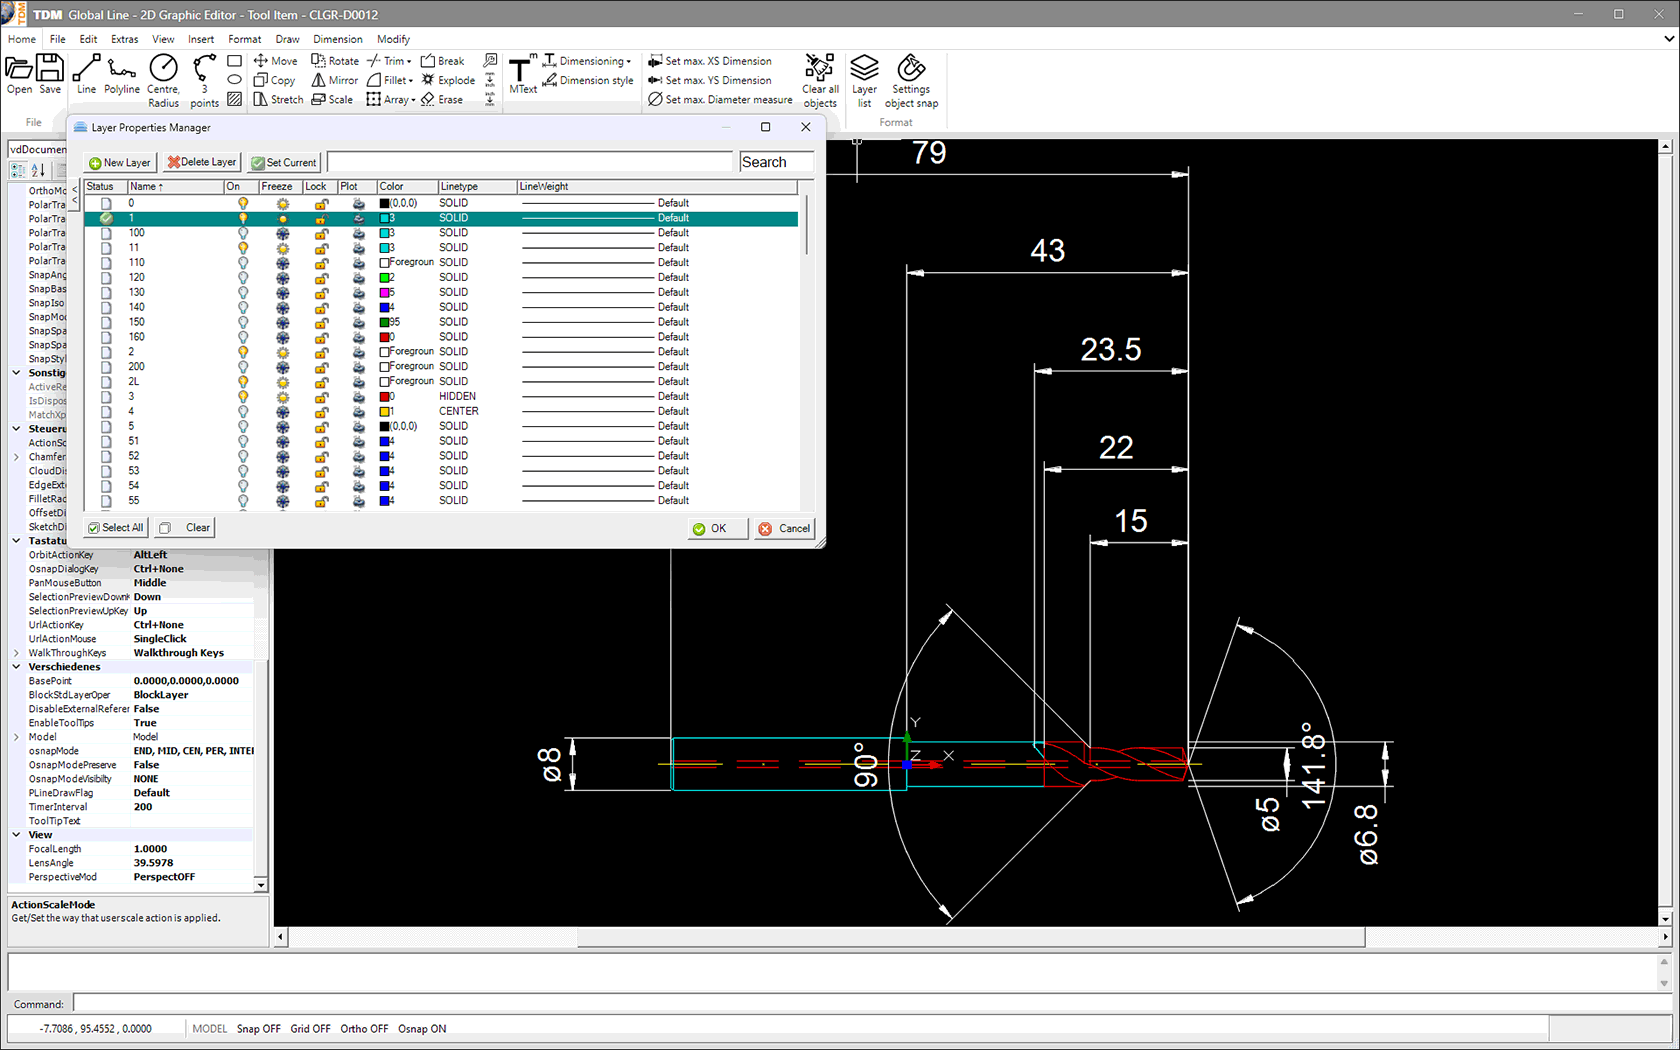Click the Polyline drawing tool
The height and width of the screenshot is (1050, 1680).
point(122,75)
